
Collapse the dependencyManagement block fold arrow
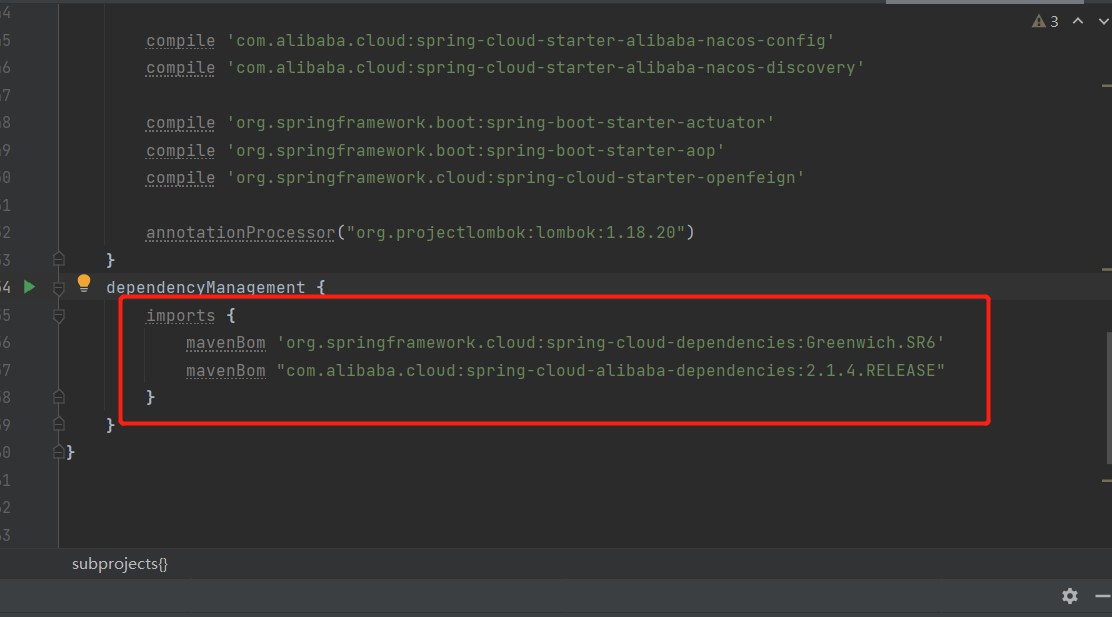pyautogui.click(x=58, y=287)
